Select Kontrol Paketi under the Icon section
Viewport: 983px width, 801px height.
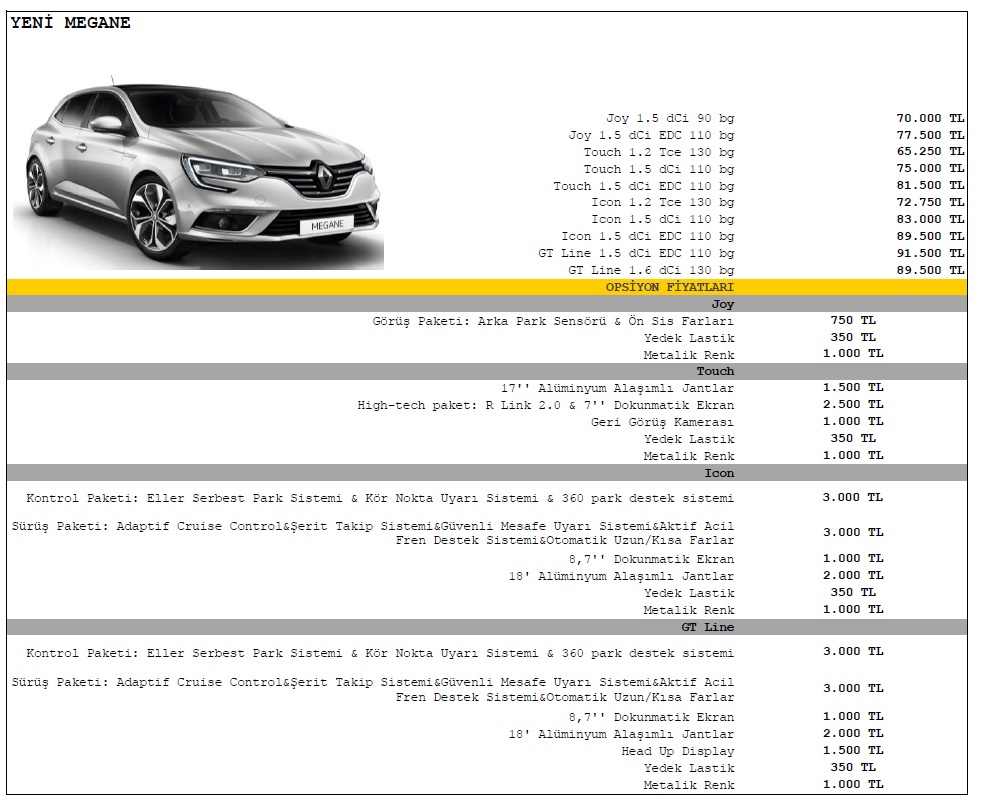click(x=380, y=499)
